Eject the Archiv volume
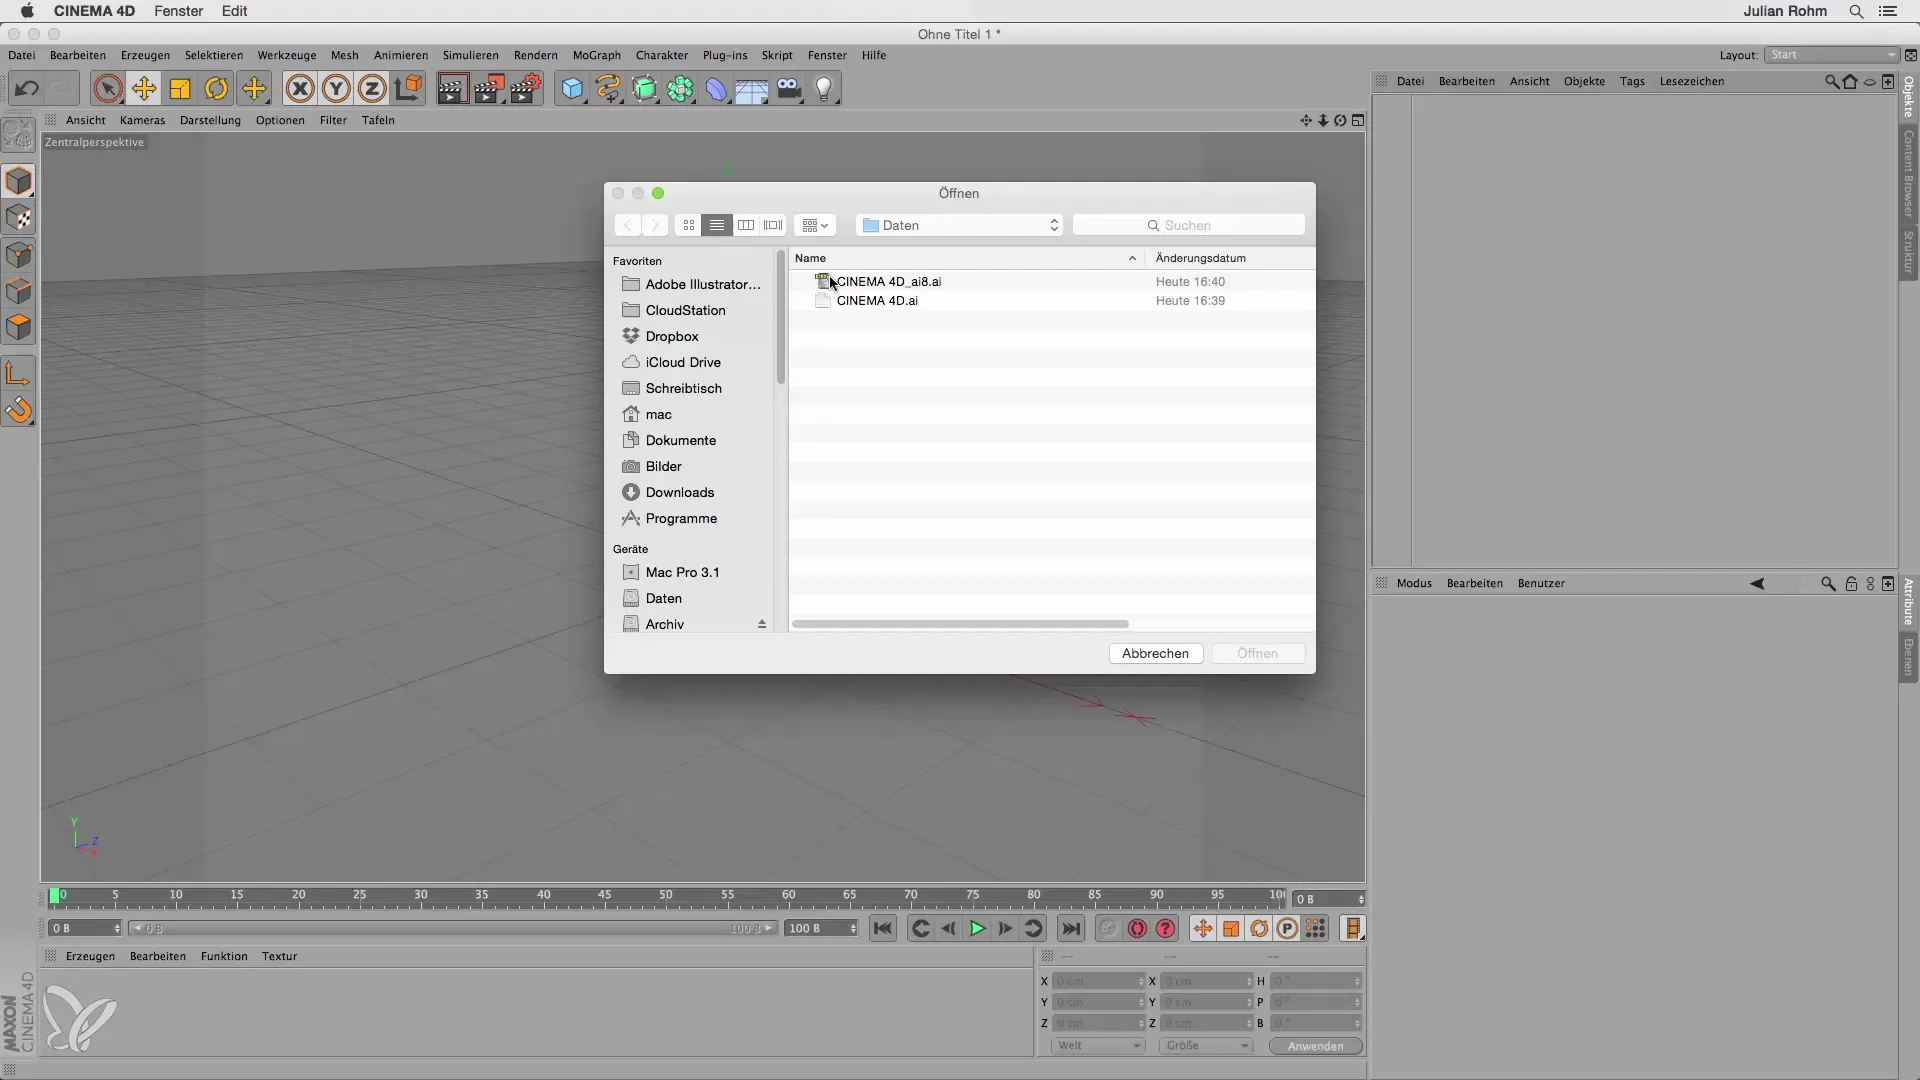This screenshot has height=1080, width=1920. [762, 624]
